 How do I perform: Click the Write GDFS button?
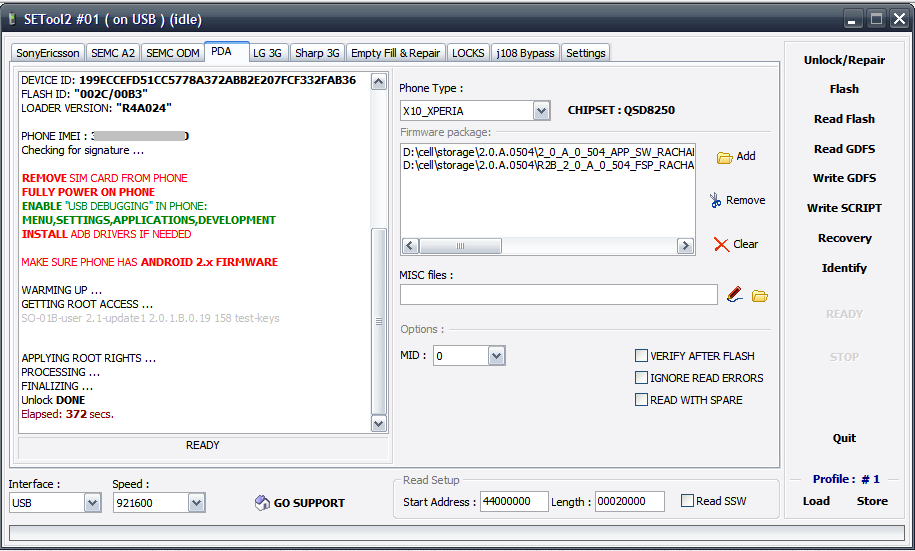point(844,178)
